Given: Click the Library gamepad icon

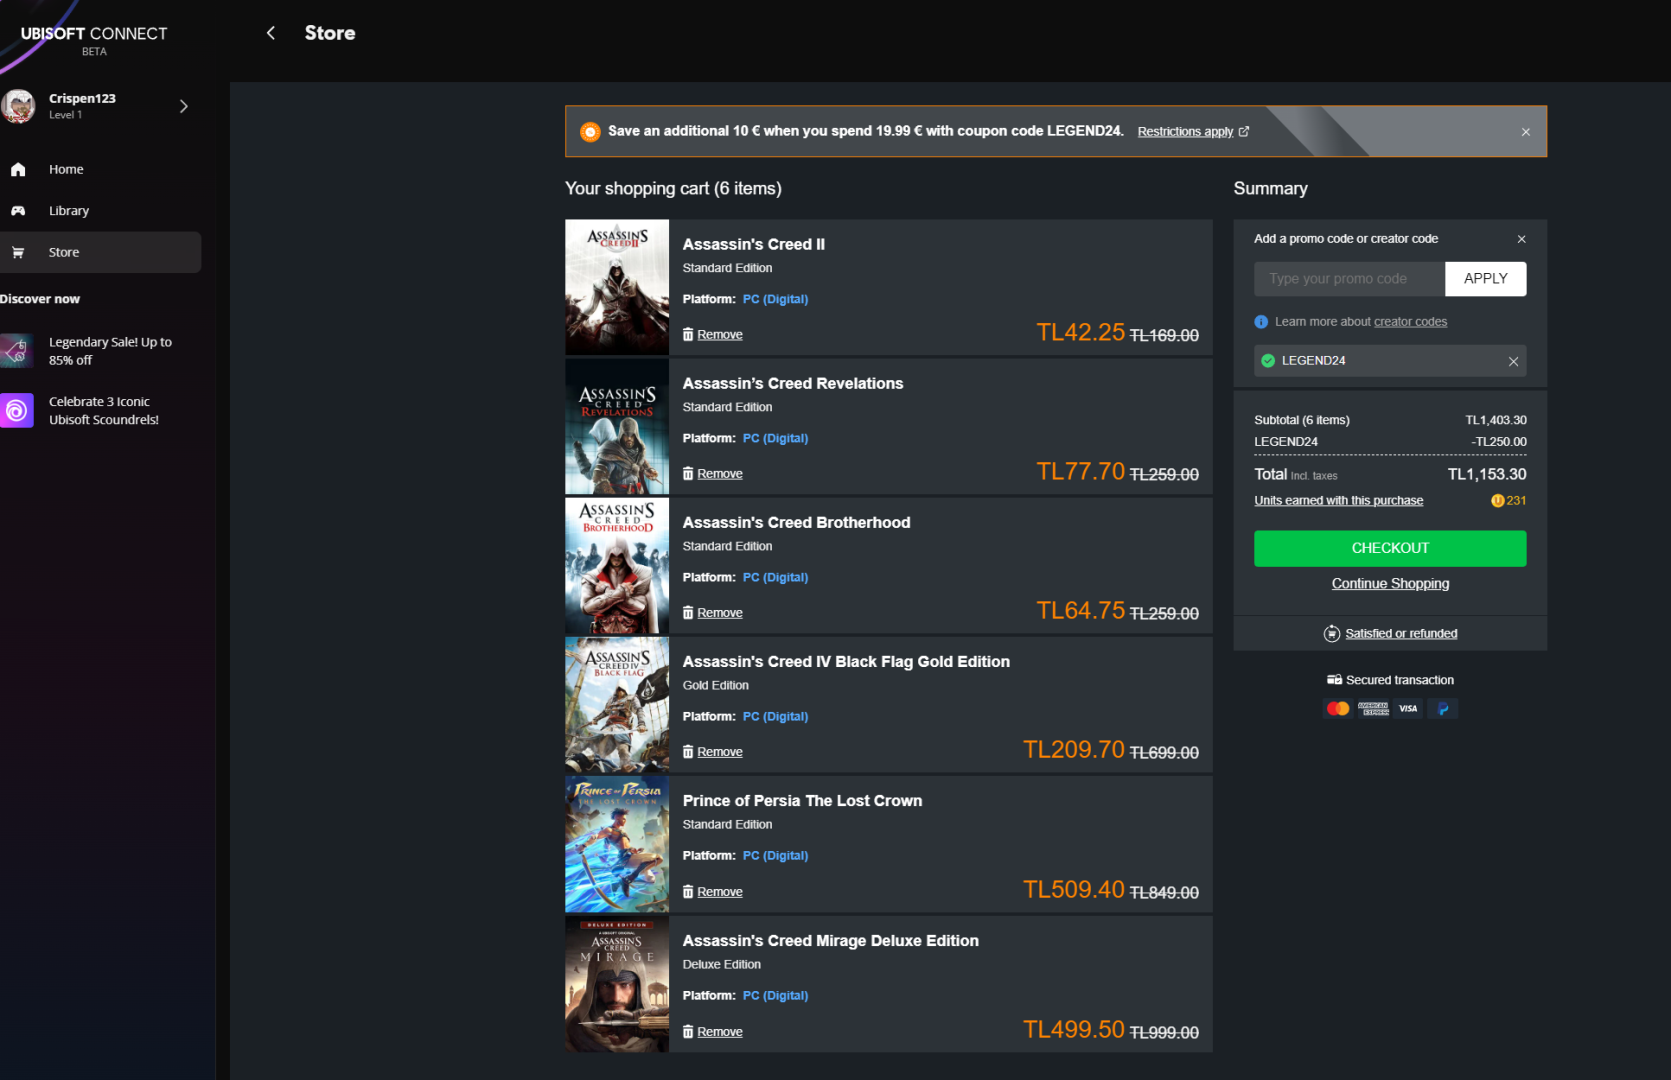Looking at the screenshot, I should click(x=18, y=211).
